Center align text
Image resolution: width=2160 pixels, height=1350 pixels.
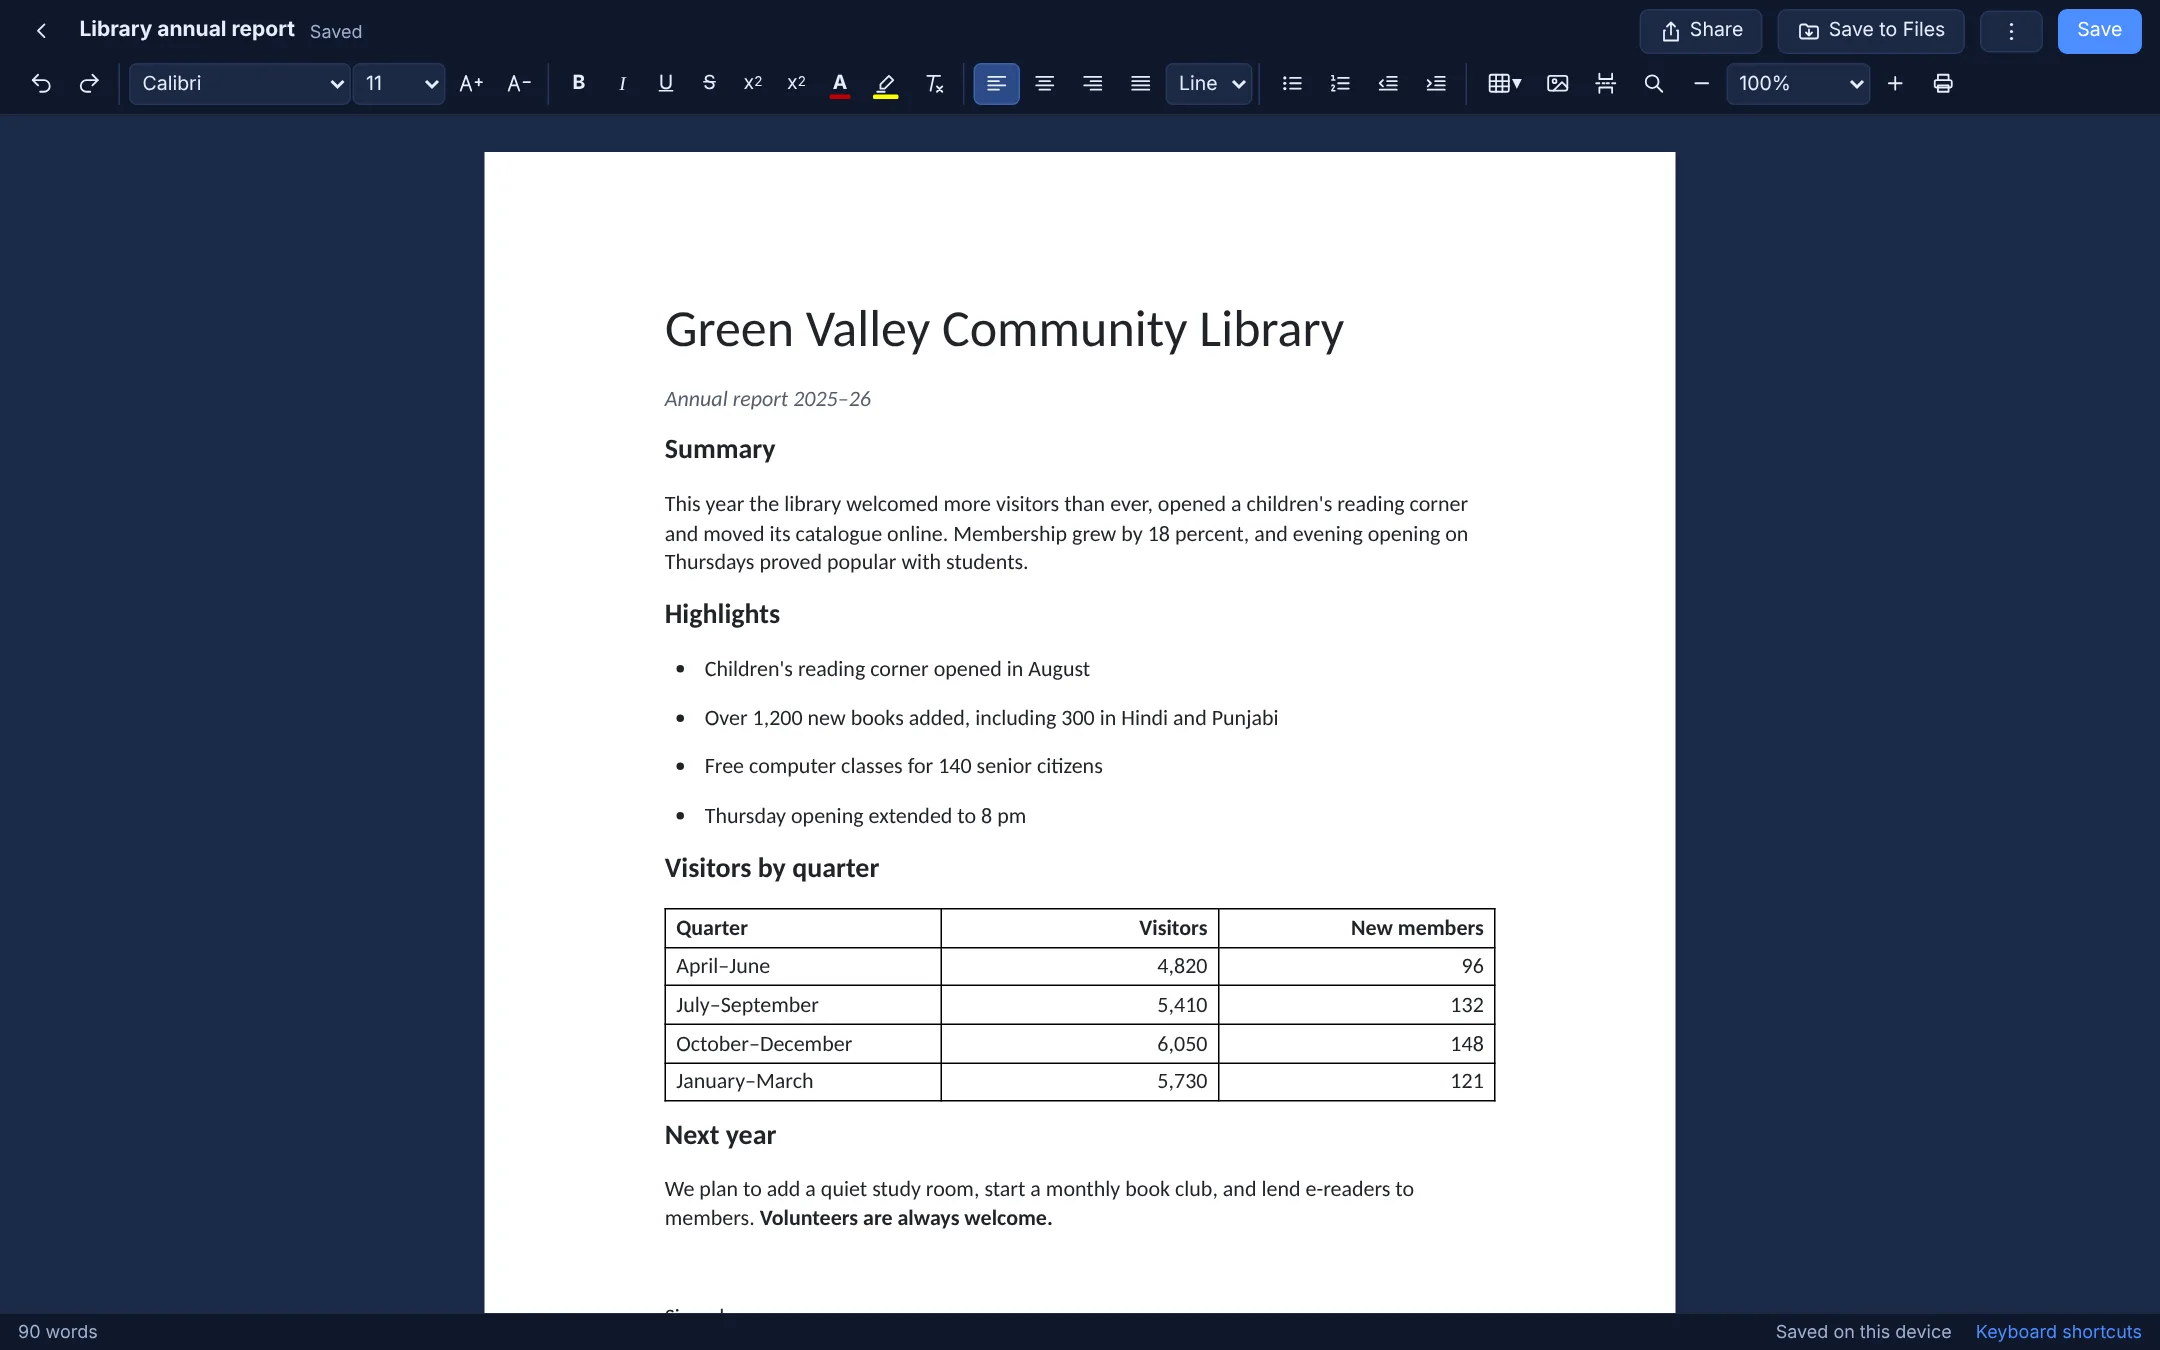[x=1044, y=84]
